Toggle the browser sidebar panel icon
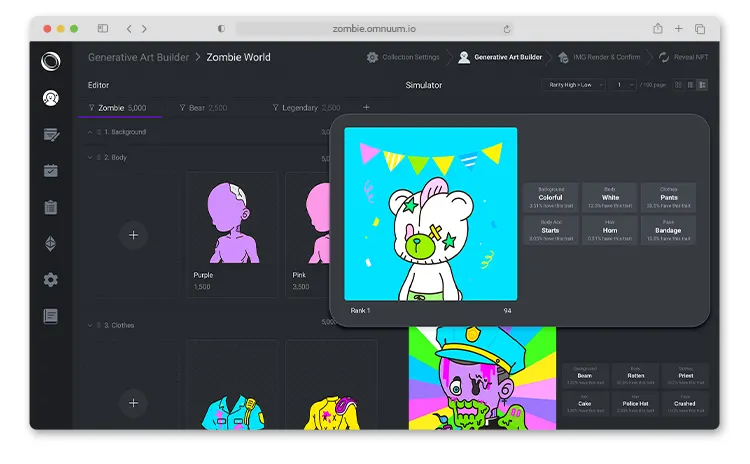 coord(102,29)
